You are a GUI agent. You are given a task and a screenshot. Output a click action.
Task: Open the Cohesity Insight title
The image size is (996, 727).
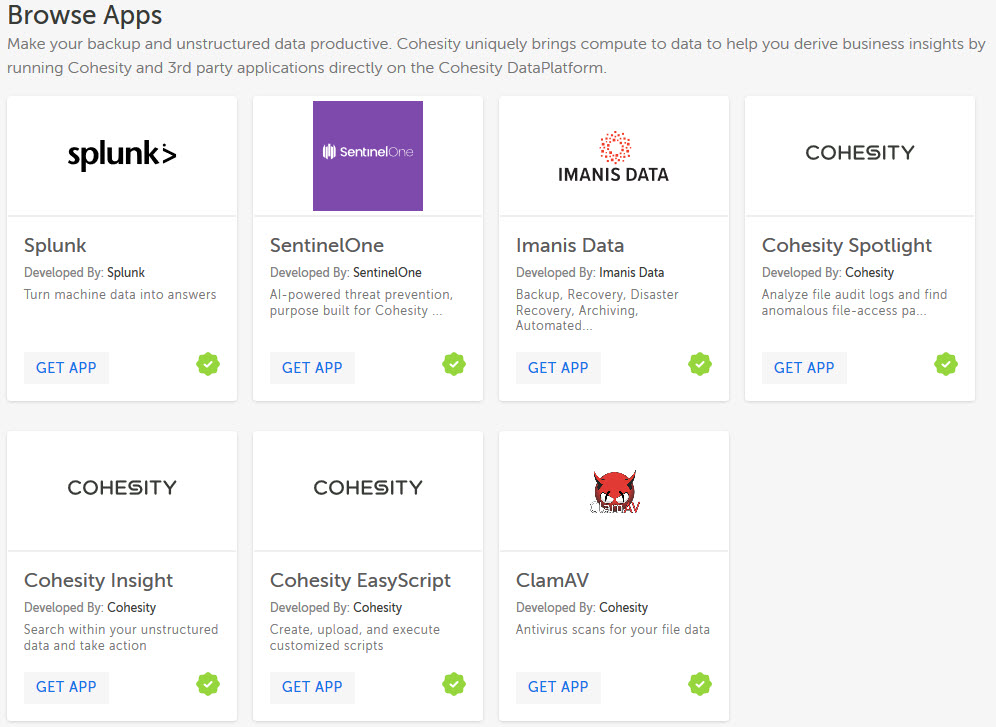98,581
